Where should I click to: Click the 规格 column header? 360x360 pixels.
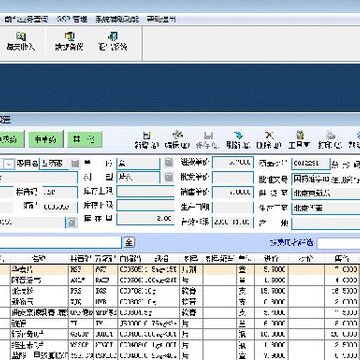(162, 258)
